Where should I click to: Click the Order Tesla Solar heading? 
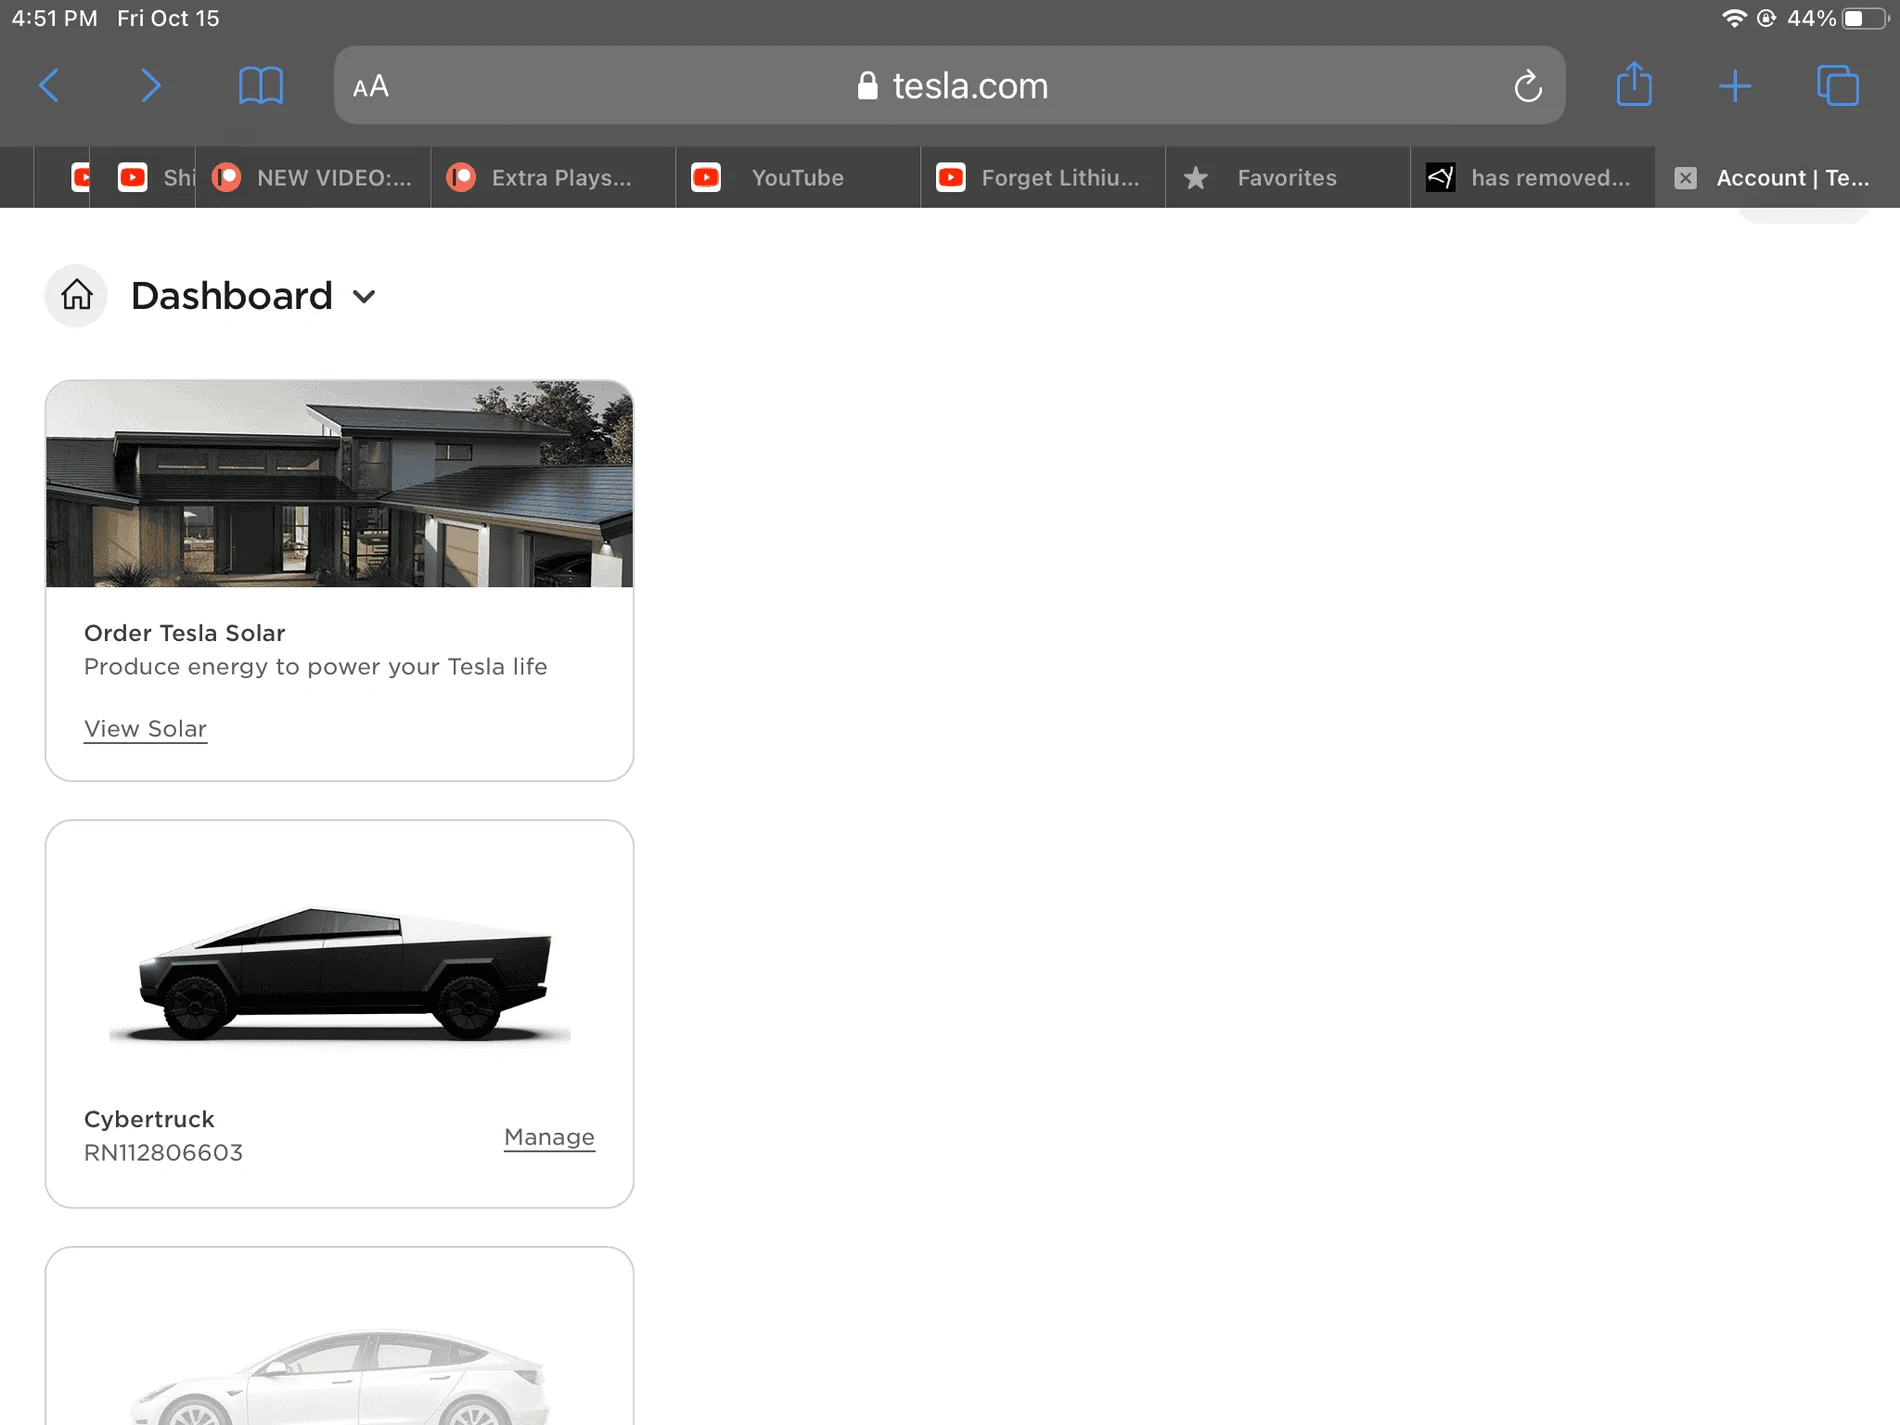184,633
